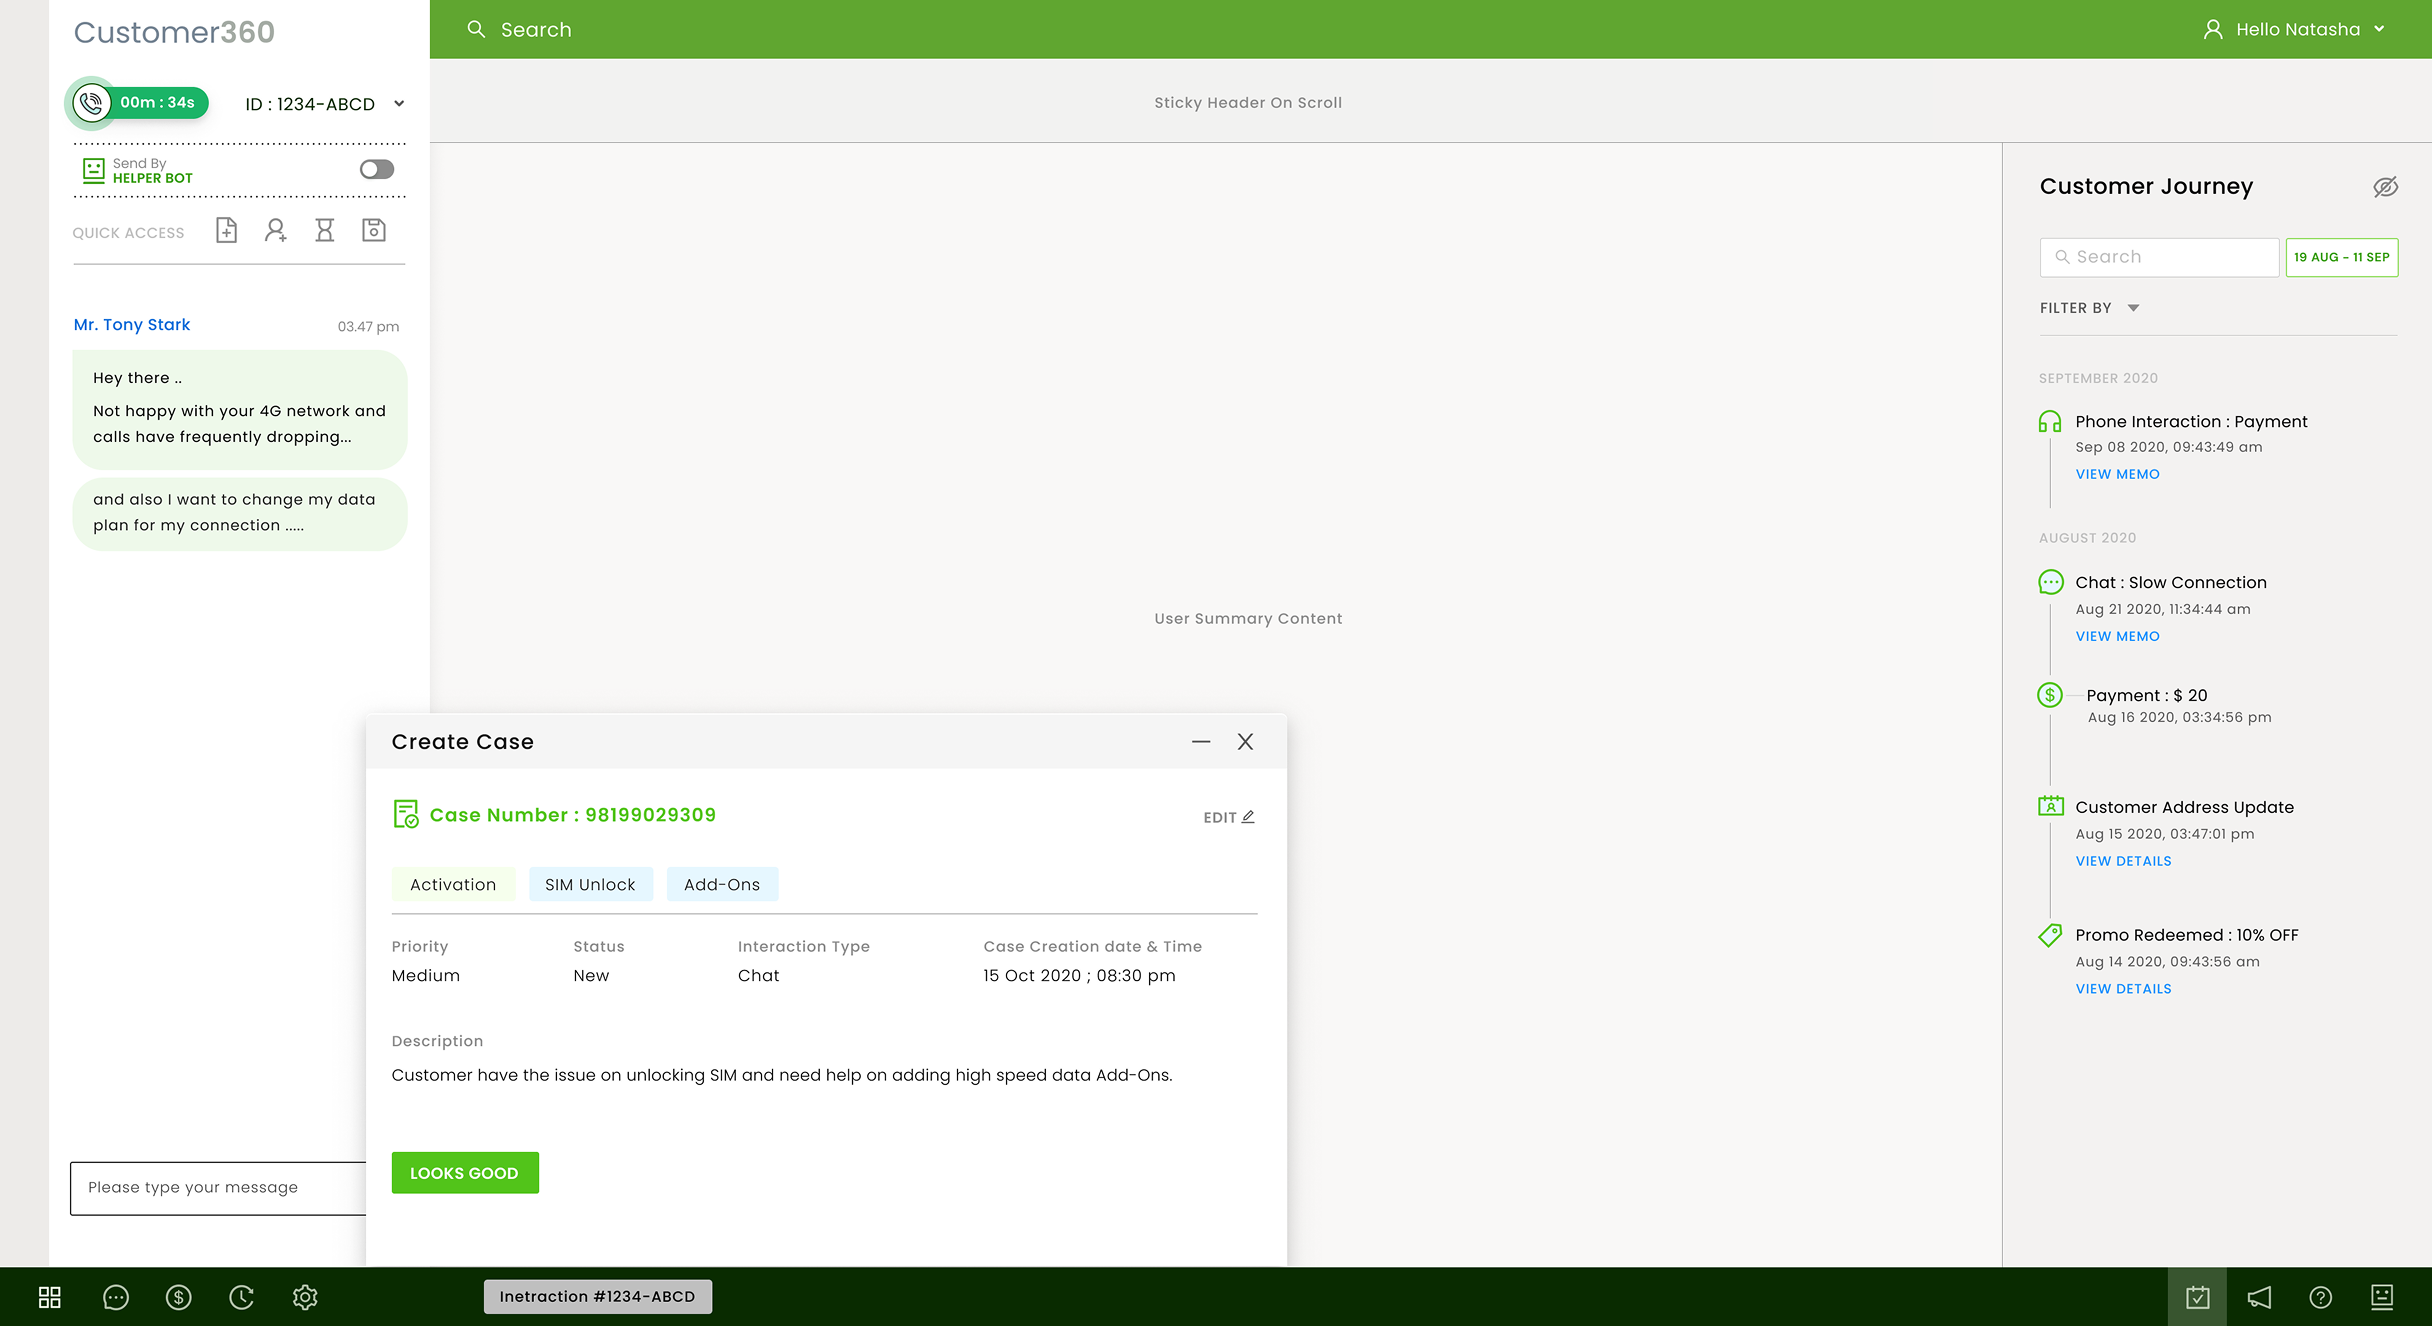The height and width of the screenshot is (1326, 2432).
Task: Close the Create Case panel
Action: pyautogui.click(x=1245, y=742)
